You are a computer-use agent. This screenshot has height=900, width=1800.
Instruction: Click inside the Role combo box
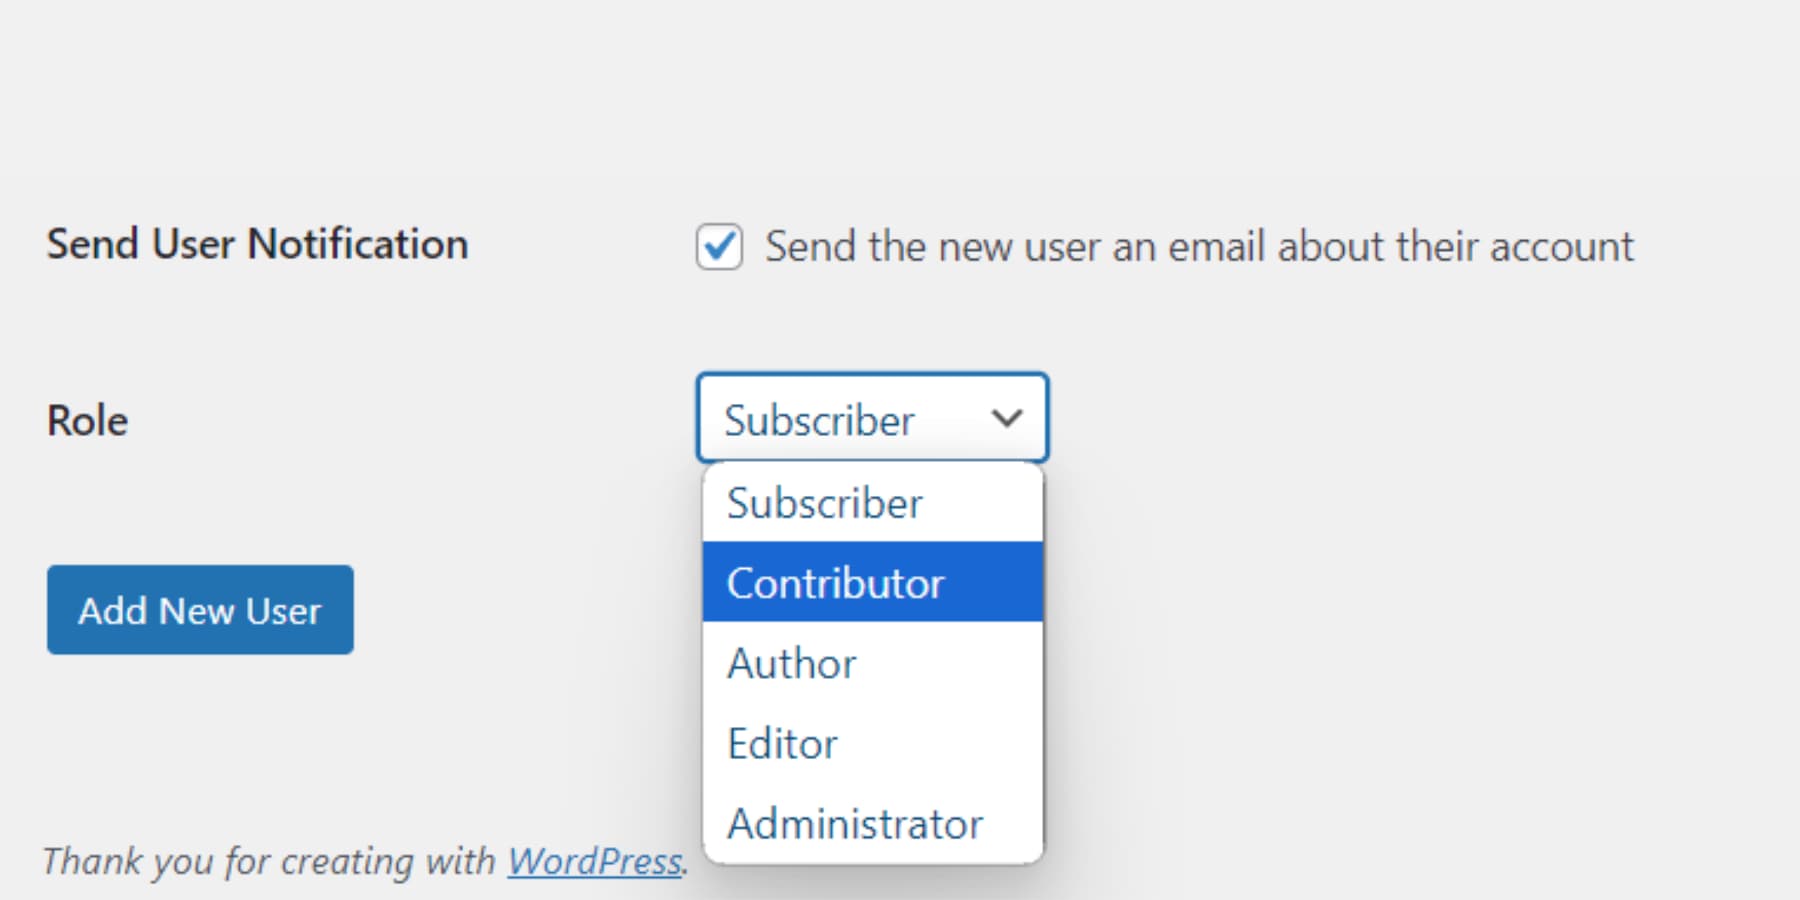(x=870, y=418)
